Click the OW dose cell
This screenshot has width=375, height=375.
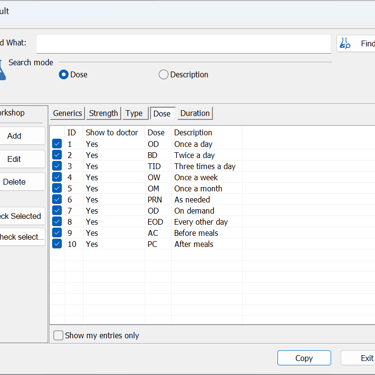click(x=154, y=177)
